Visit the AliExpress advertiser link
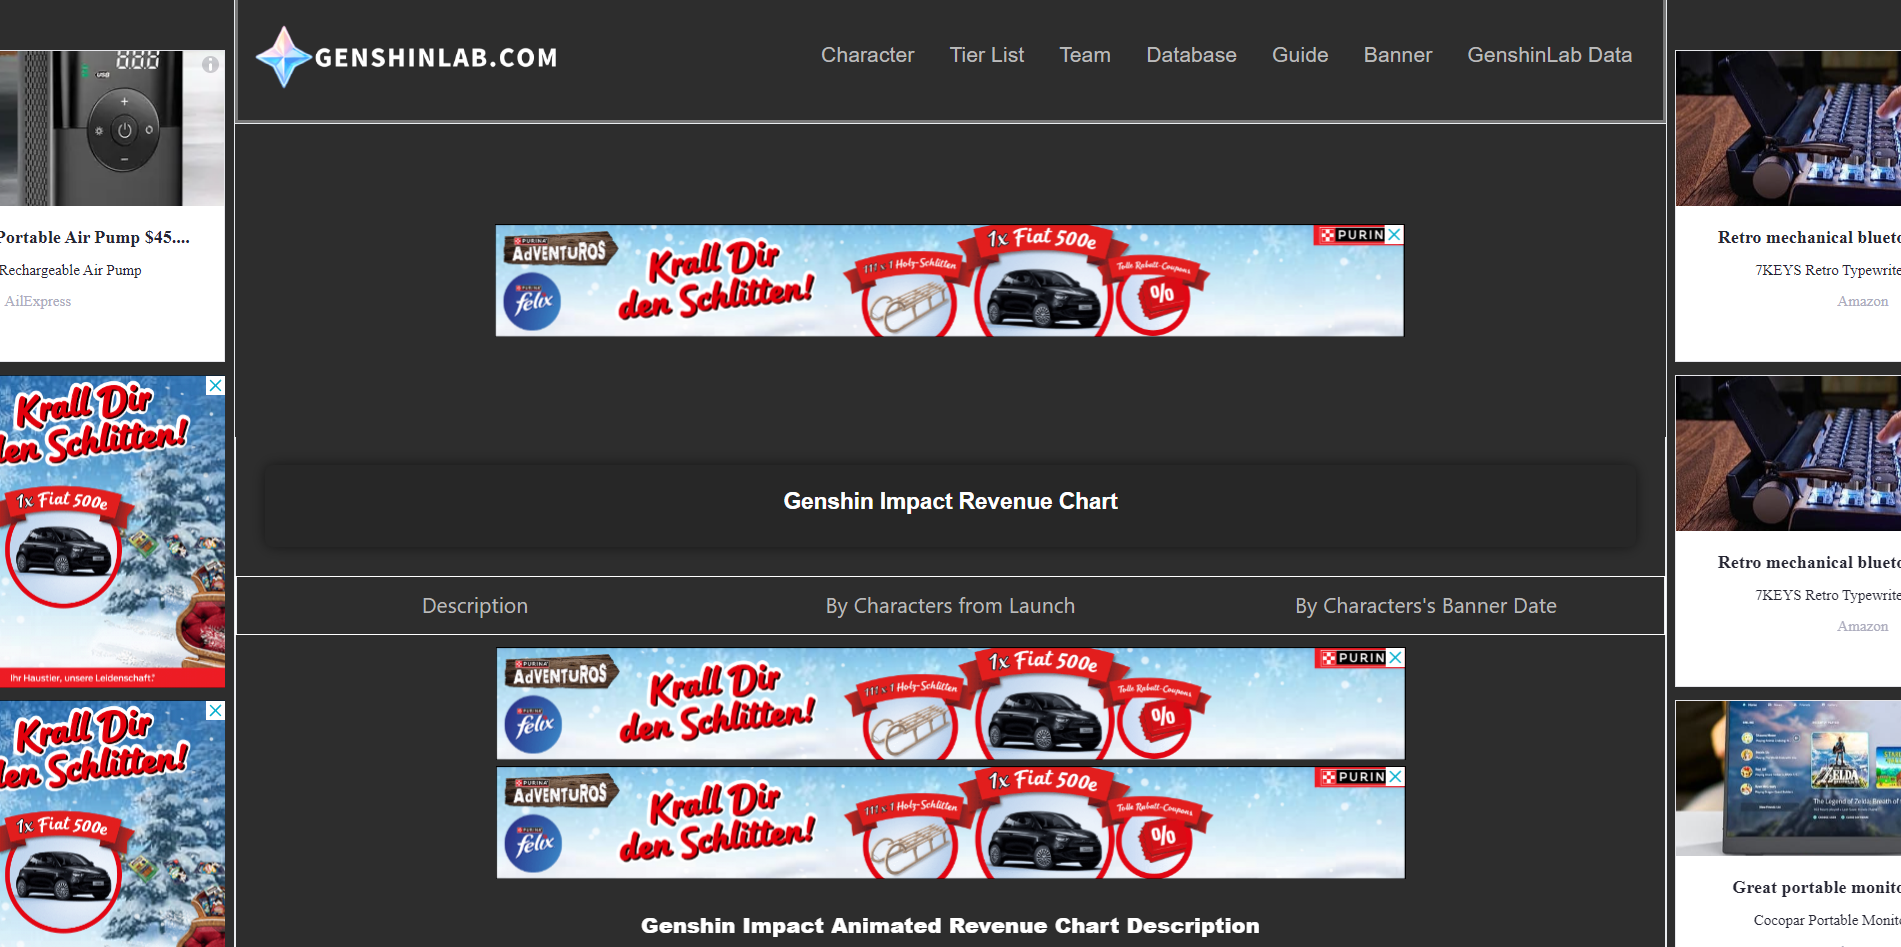Viewport: 1901px width, 947px height. point(38,301)
